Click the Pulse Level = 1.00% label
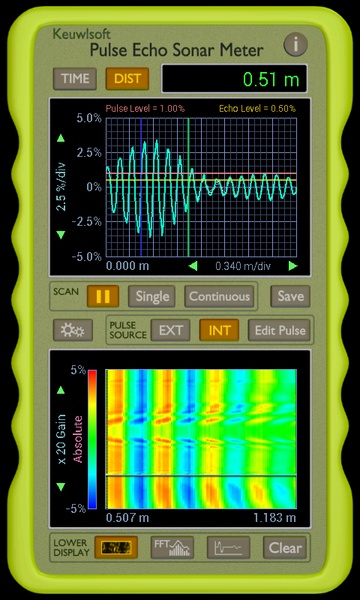 click(145, 108)
